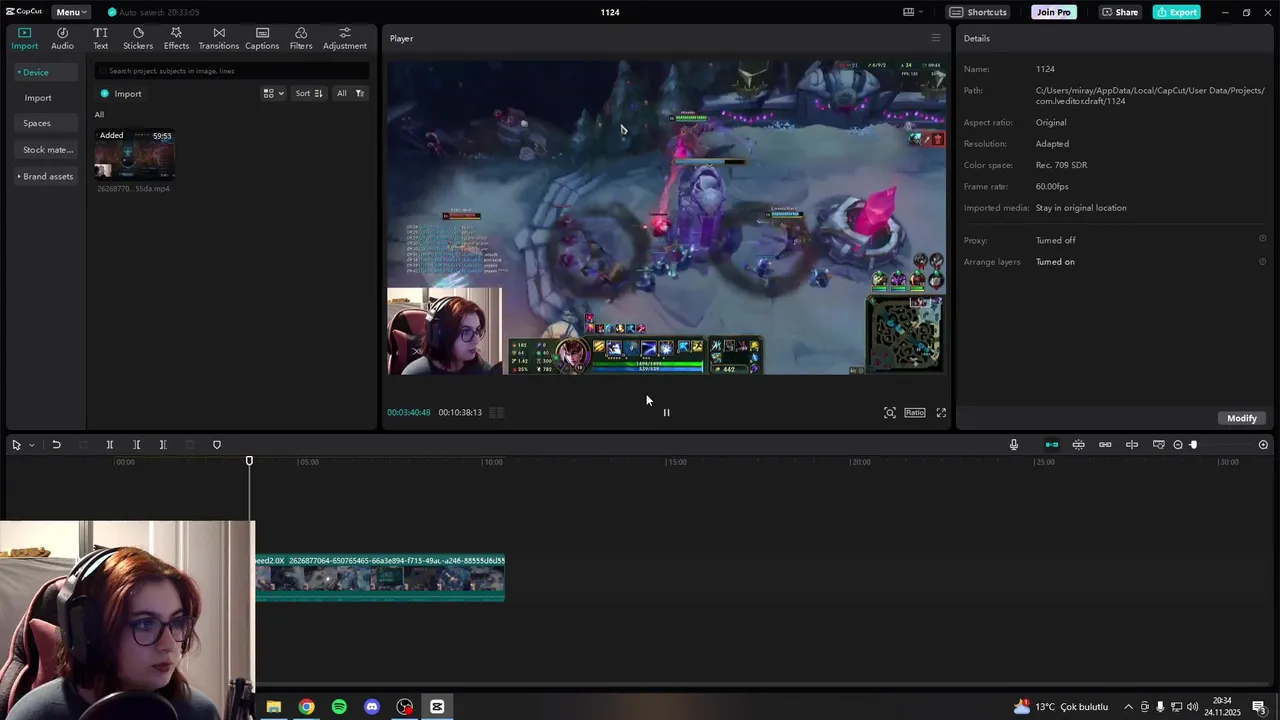Viewport: 1280px width, 720px height.
Task: Click the Modify button in Details
Action: pyautogui.click(x=1241, y=418)
